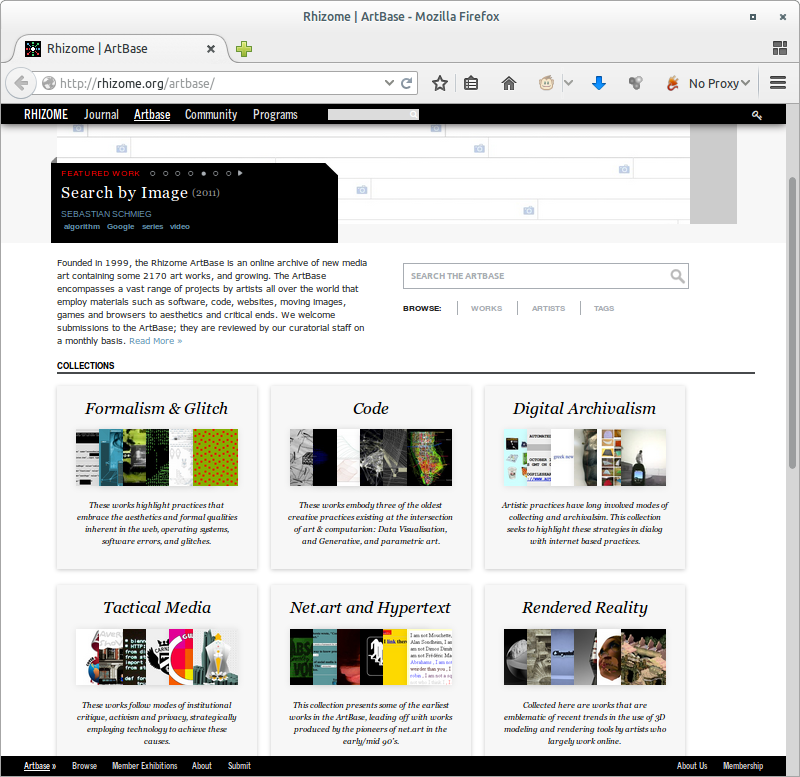800x777 pixels.
Task: Open the Firefox hamburger menu
Action: pos(778,84)
